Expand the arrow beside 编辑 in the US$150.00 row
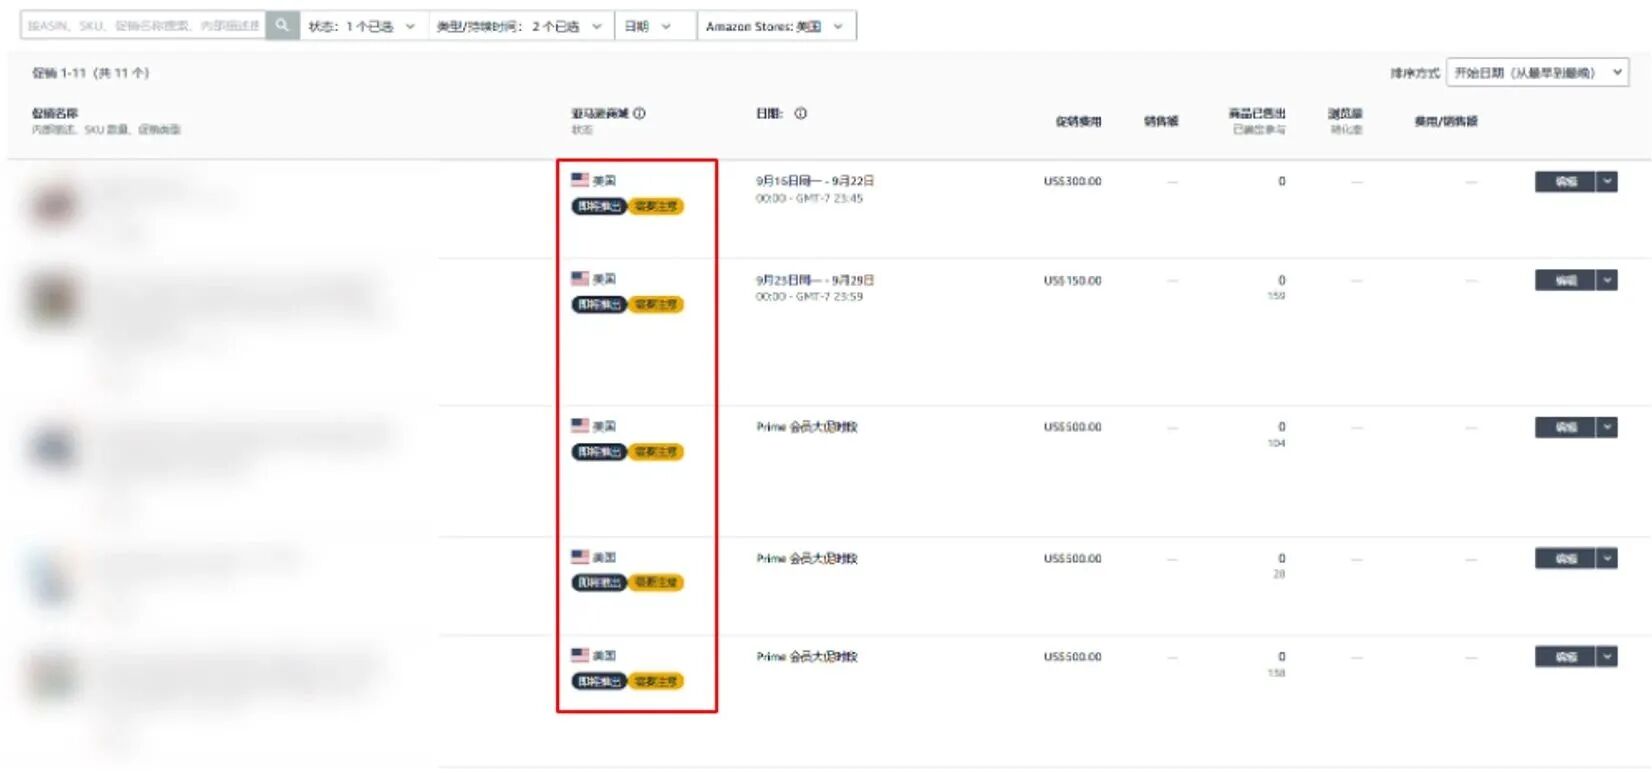Screen dimensions: 1652x774 1607,280
